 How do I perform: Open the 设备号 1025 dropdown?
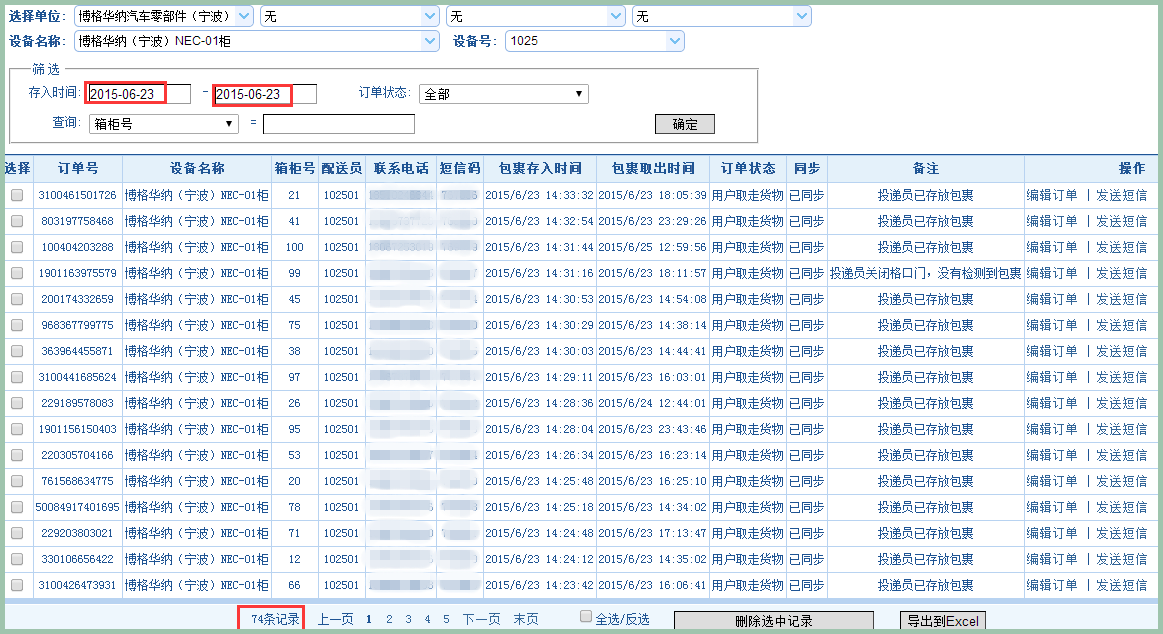click(595, 41)
